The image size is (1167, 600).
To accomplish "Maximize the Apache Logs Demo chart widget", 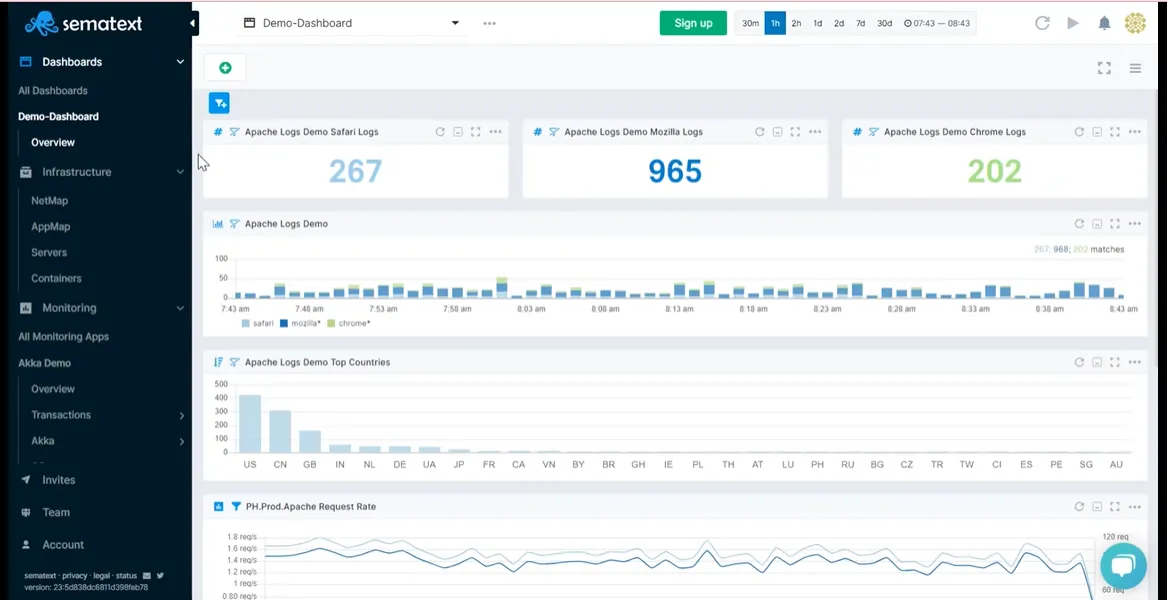I will pos(1114,223).
